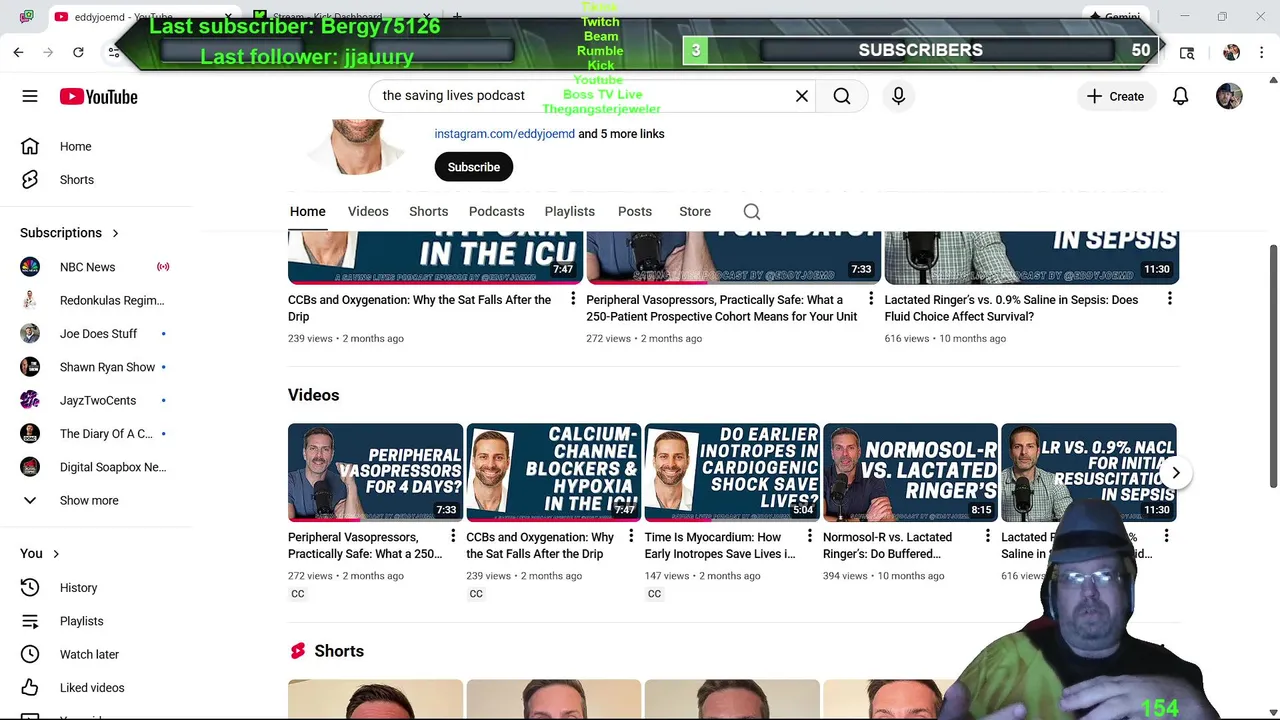Viewport: 1280px width, 720px height.
Task: Go to the YouTube logo home page
Action: tap(98, 96)
